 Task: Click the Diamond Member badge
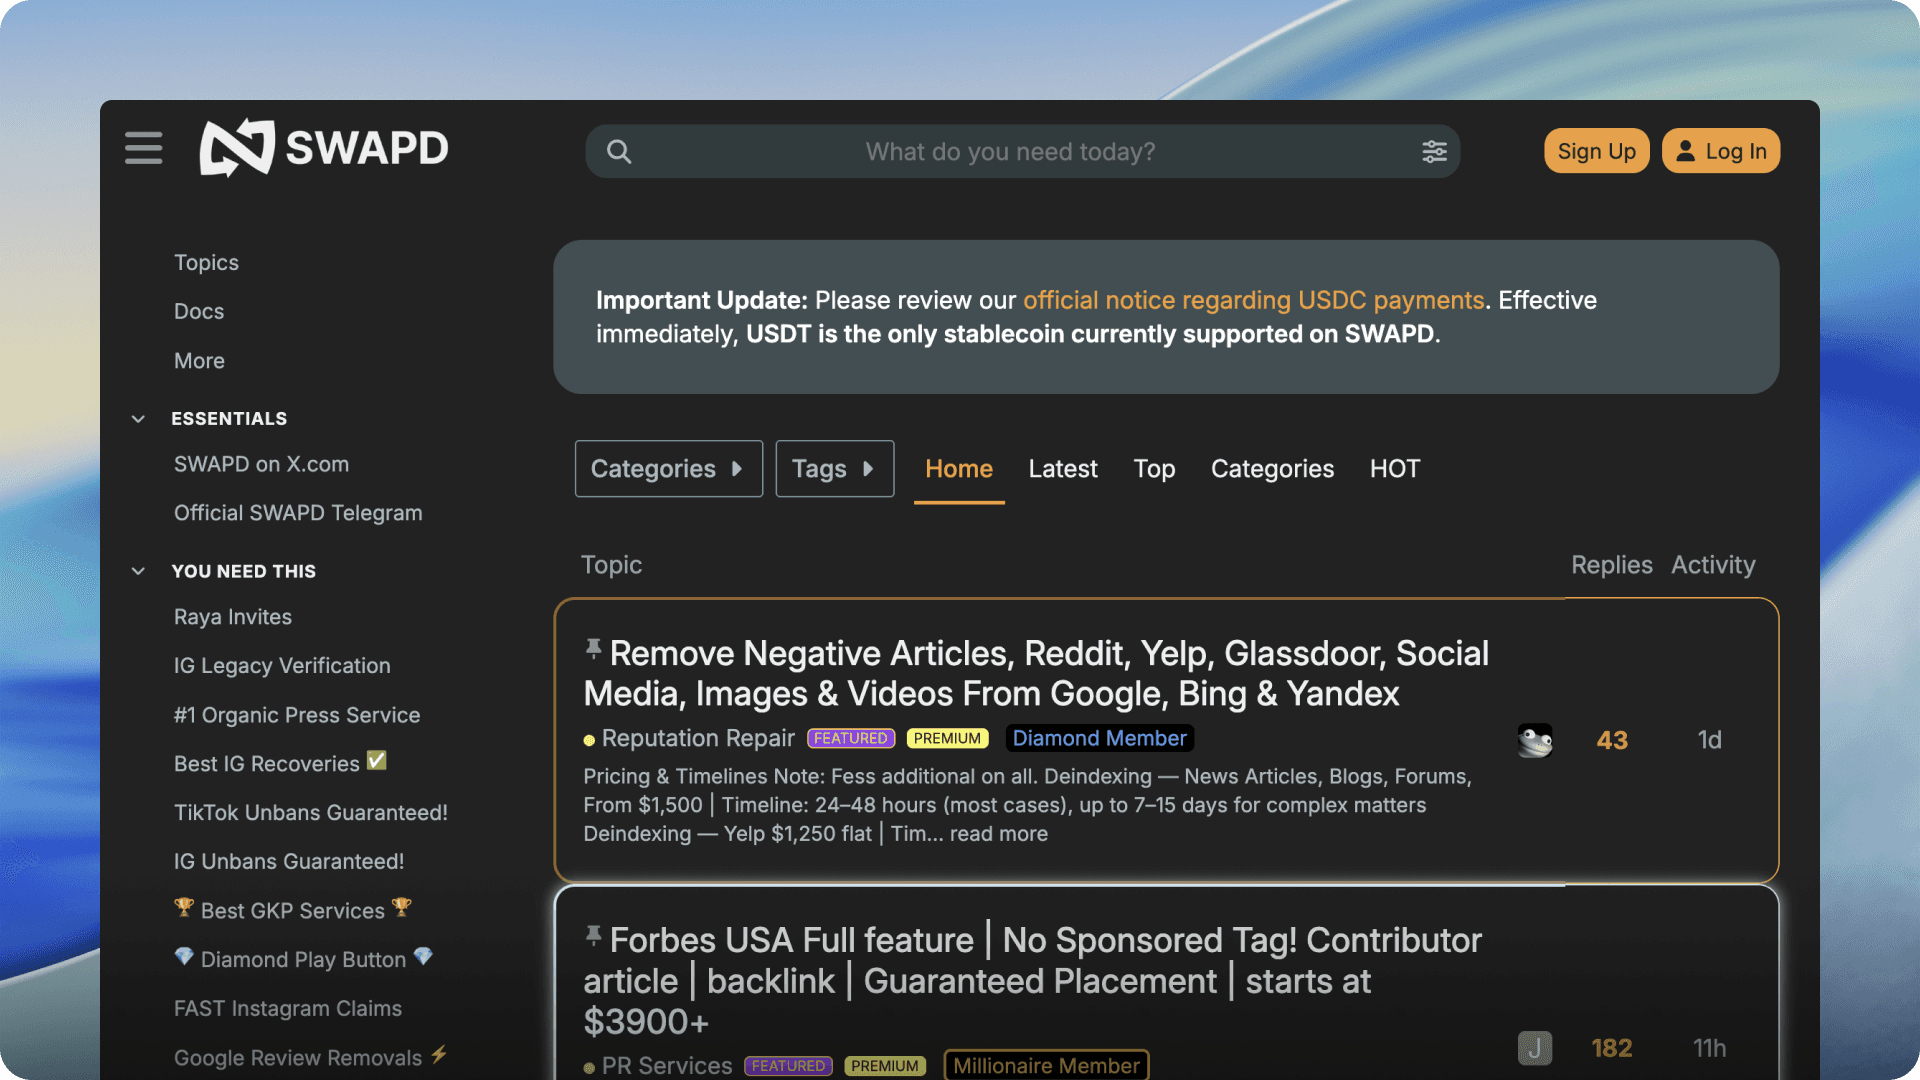(1099, 738)
